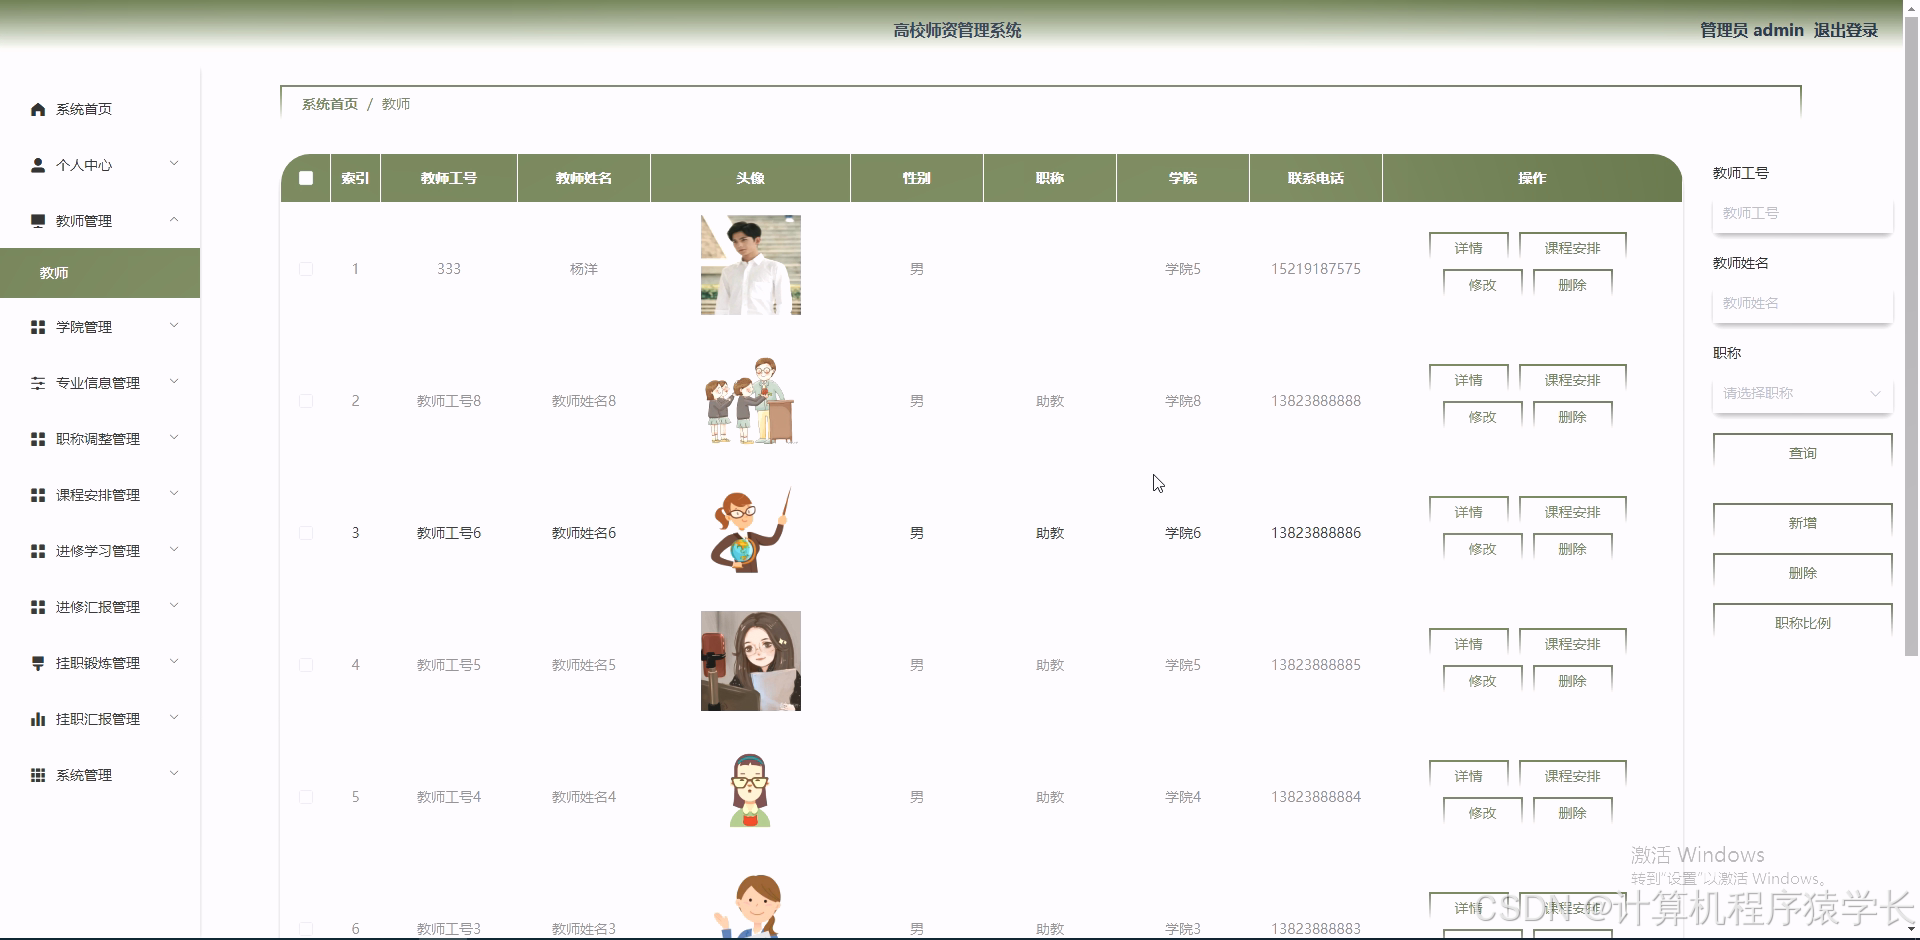Click 课程安排 for teacher 杨洋
Screen dimensions: 1920x940
click(x=1572, y=248)
